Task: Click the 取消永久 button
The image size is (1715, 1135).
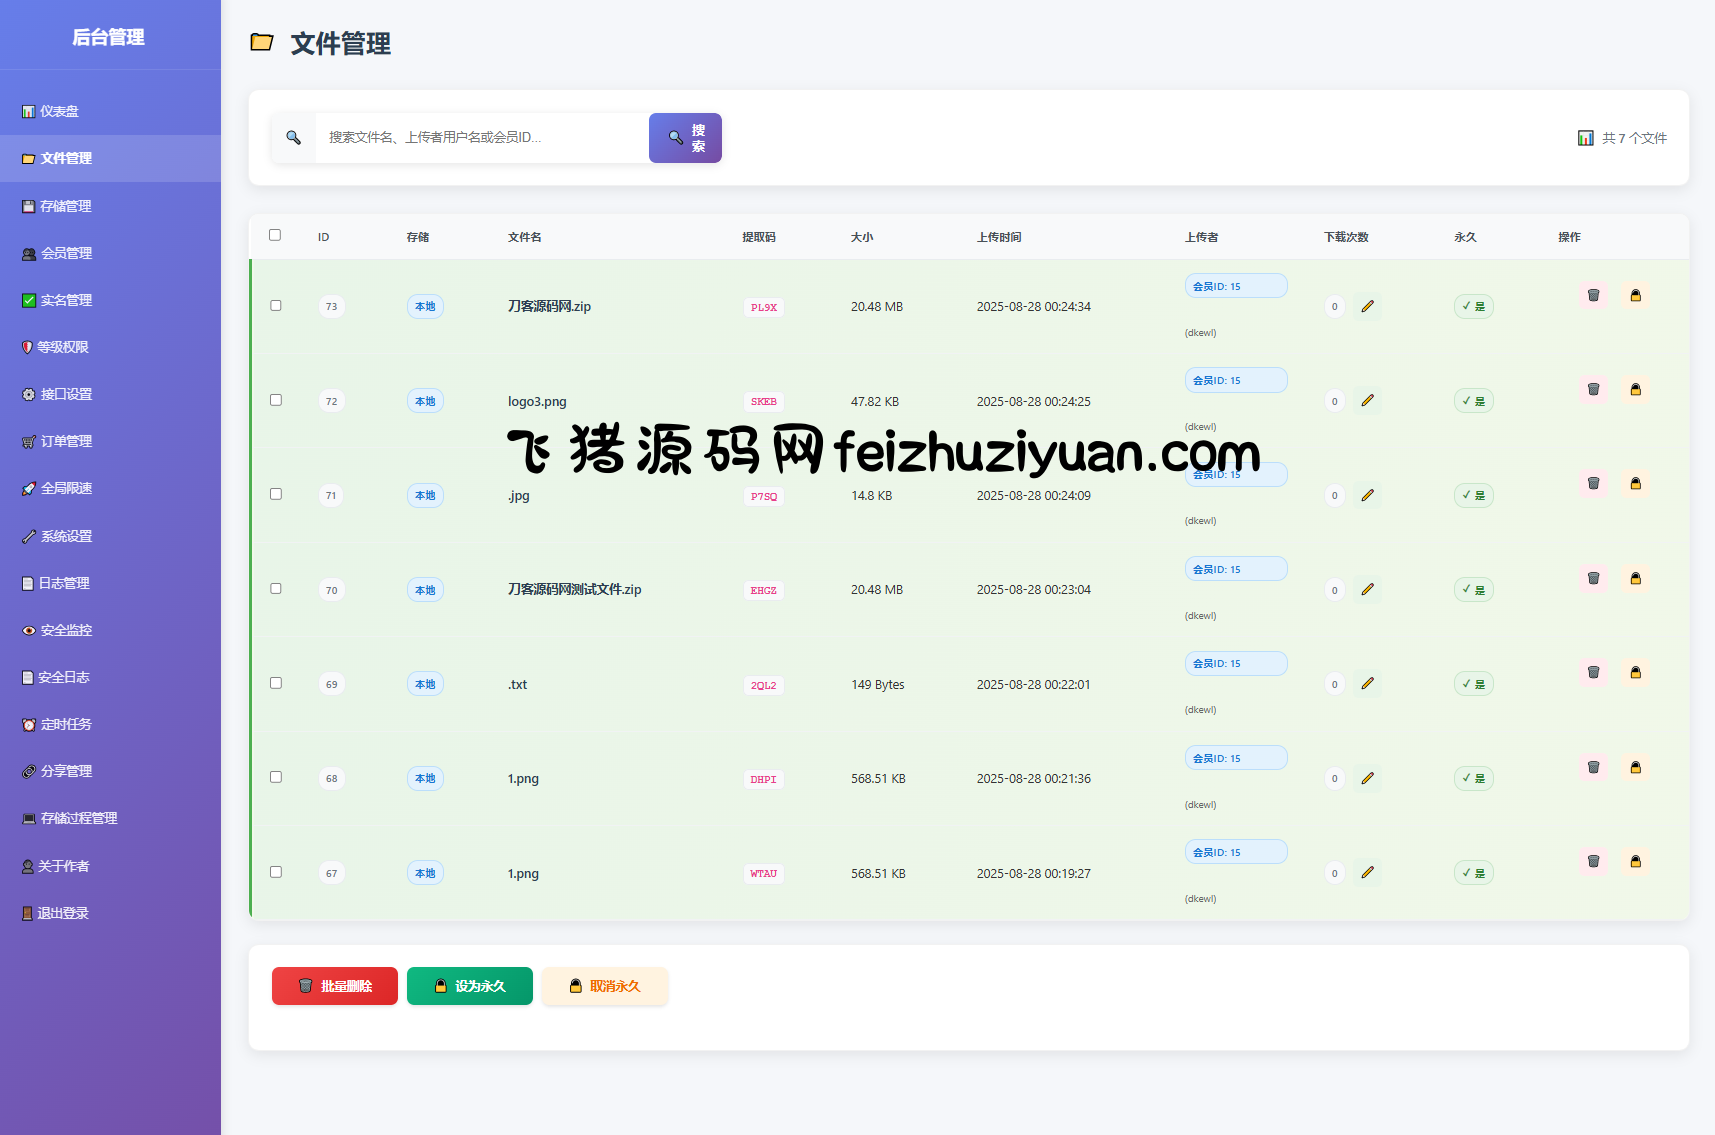Action: point(604,986)
